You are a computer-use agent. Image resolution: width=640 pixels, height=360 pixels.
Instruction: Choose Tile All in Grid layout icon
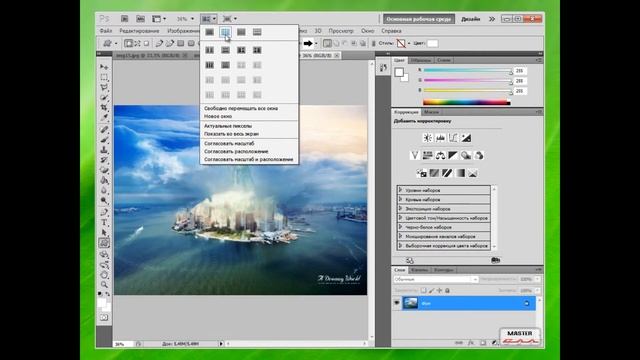pyautogui.click(x=225, y=32)
